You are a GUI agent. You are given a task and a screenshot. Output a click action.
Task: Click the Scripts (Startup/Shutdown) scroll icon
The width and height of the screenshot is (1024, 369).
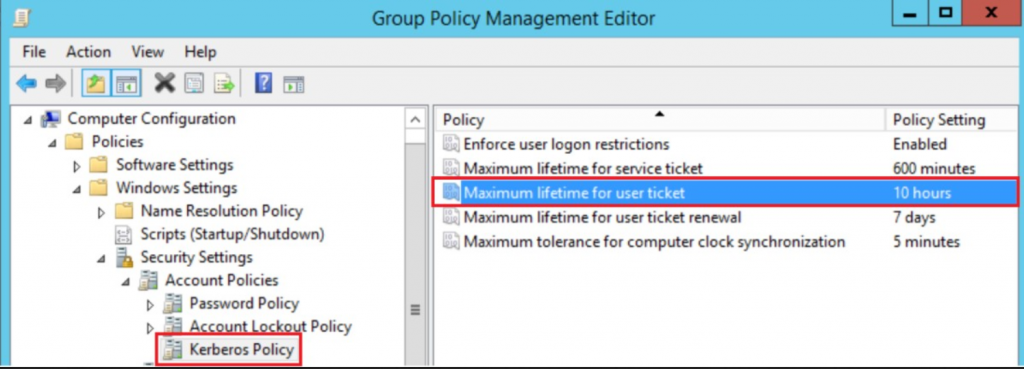click(123, 234)
